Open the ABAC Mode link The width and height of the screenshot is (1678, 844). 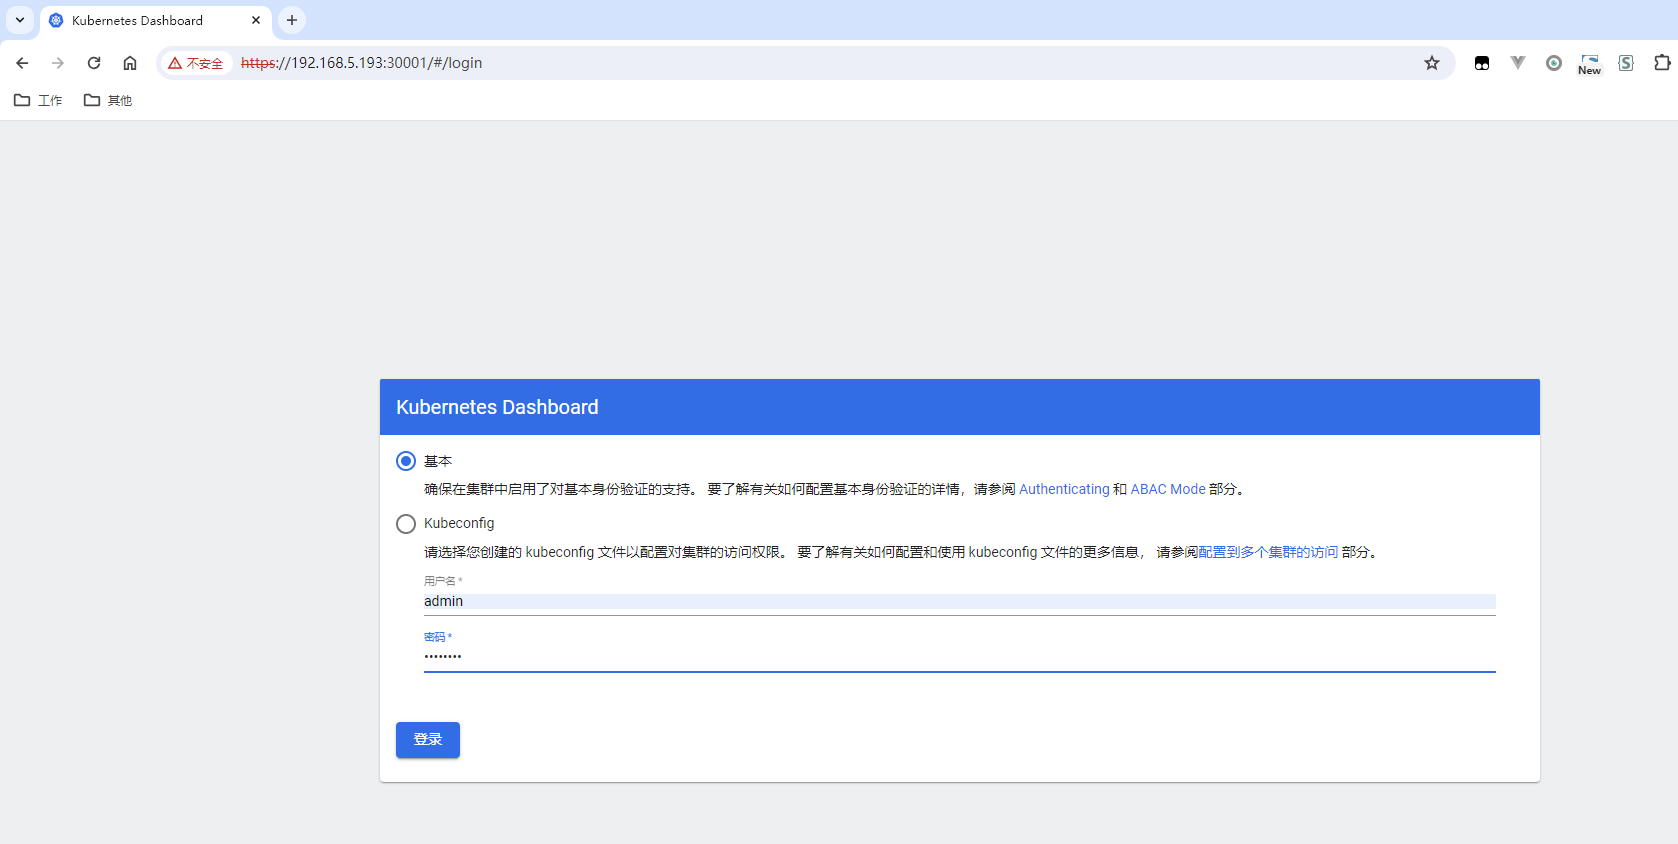(x=1168, y=489)
